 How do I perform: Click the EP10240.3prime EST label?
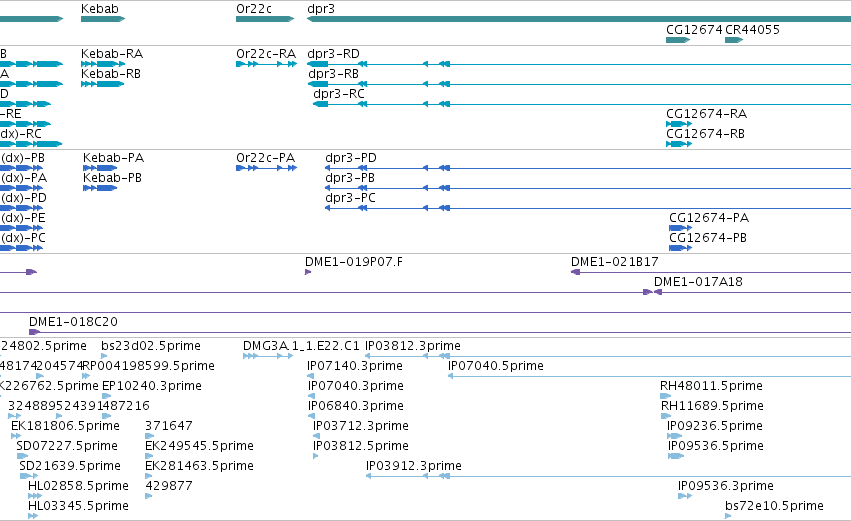[152, 386]
